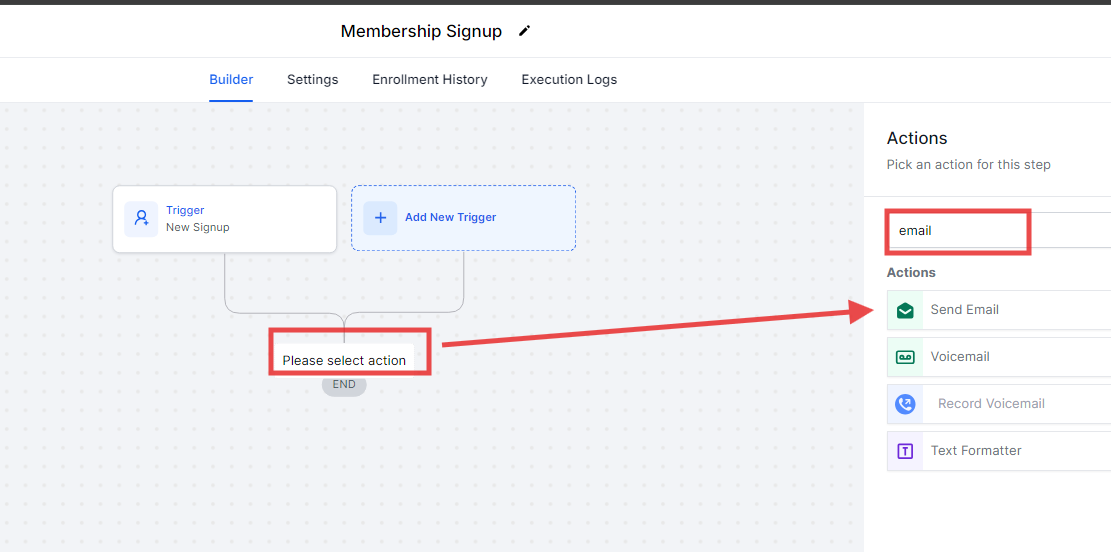Click the pencil icon to rename workflow
Viewport: 1111px width, 552px height.
(524, 31)
